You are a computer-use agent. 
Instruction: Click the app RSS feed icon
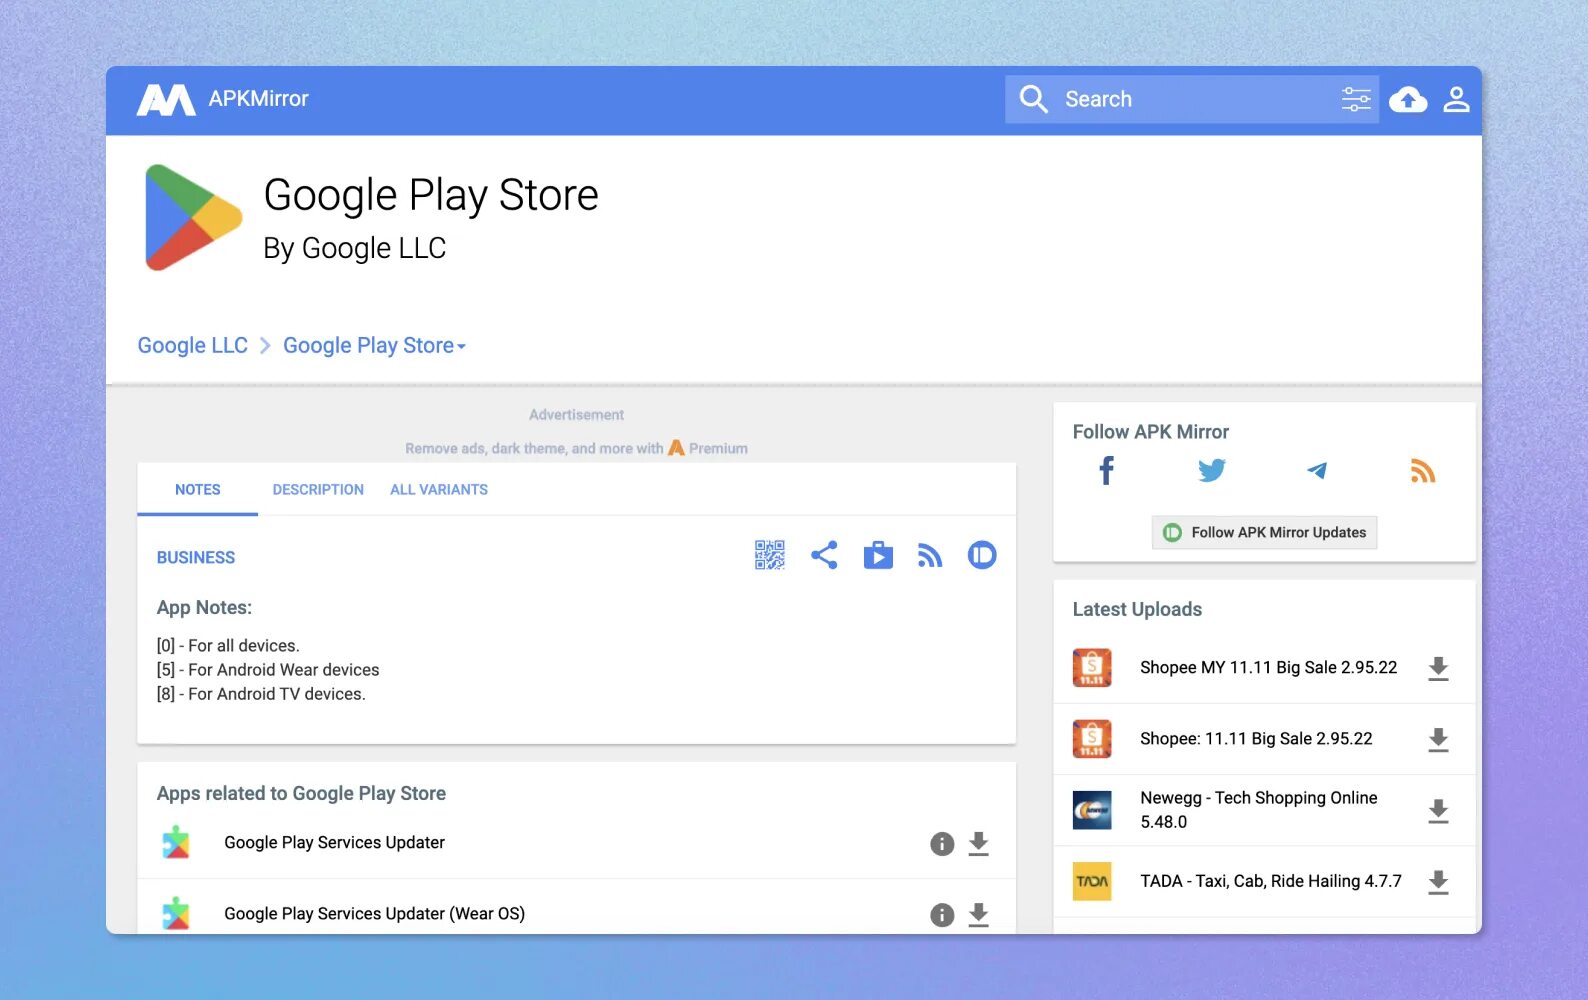tap(930, 555)
